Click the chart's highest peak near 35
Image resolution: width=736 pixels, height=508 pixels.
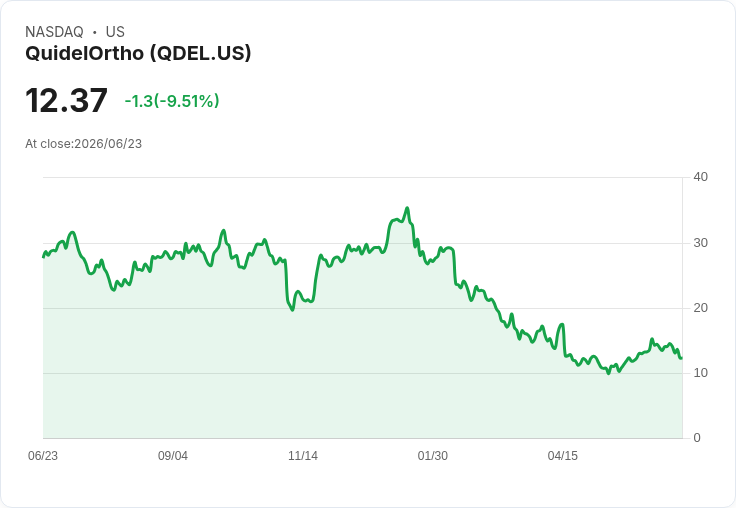(x=407, y=208)
